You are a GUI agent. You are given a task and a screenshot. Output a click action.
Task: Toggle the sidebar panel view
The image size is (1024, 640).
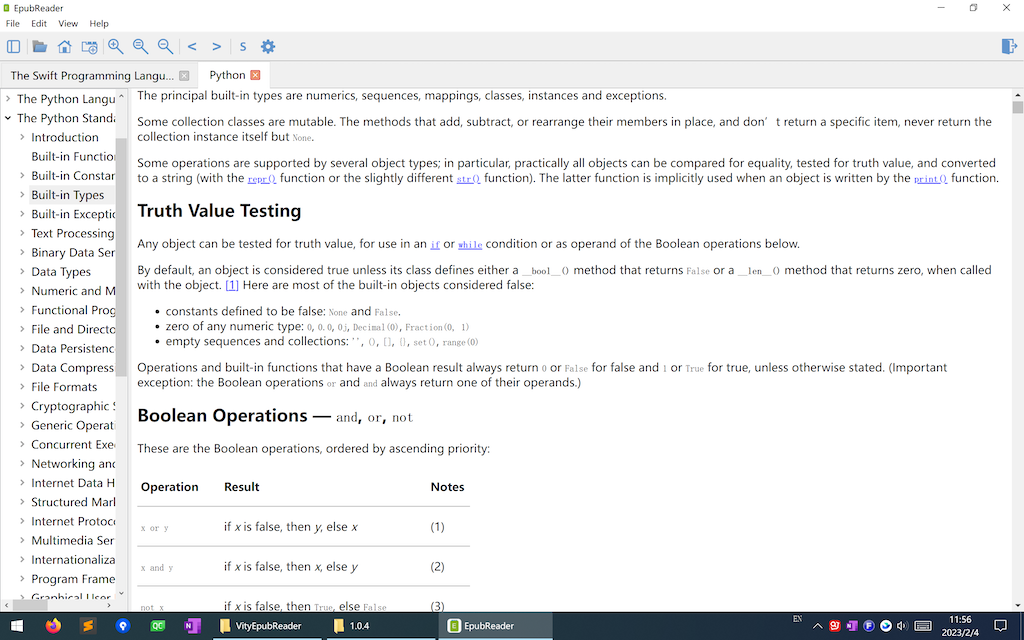13,46
